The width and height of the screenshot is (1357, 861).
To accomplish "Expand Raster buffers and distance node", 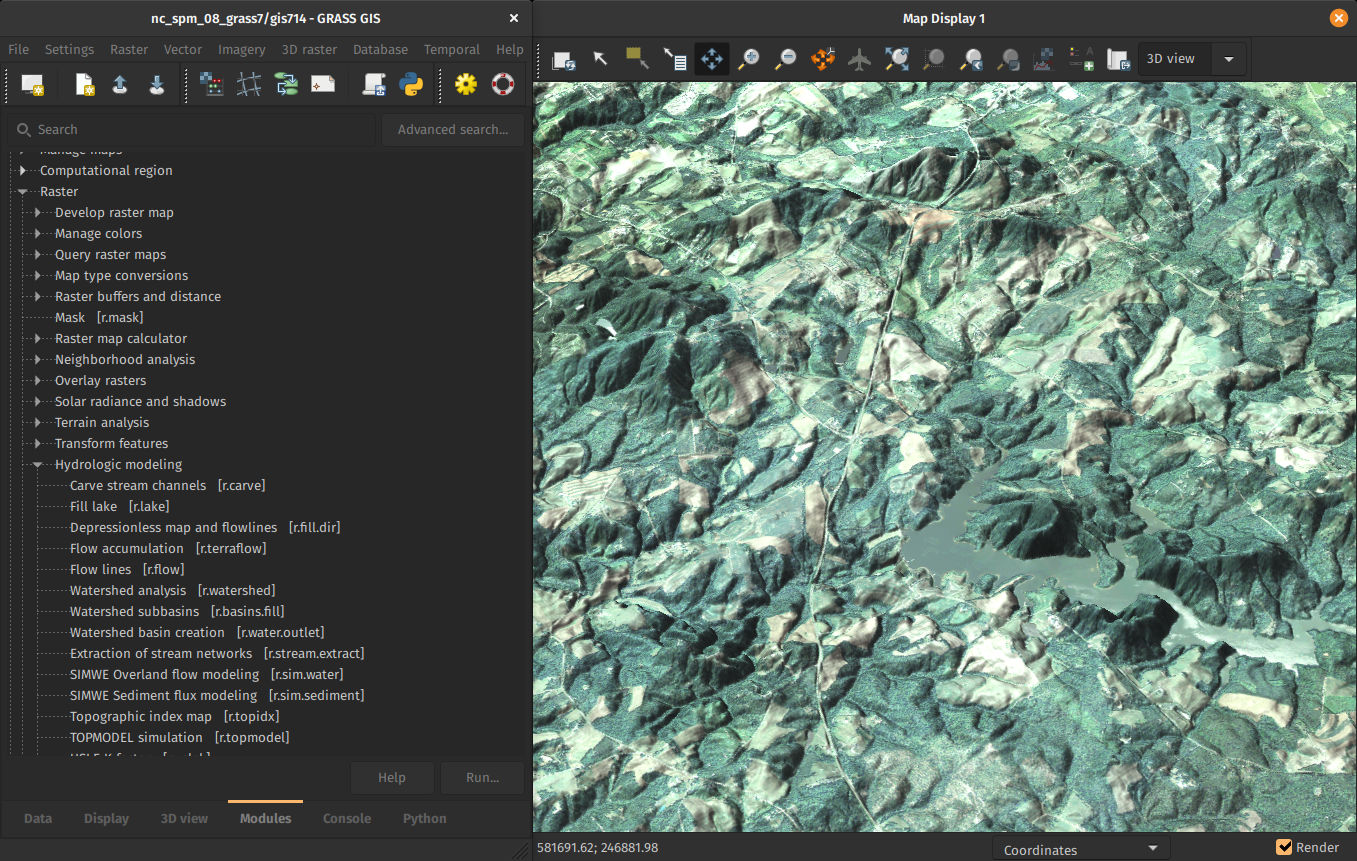I will 37,296.
